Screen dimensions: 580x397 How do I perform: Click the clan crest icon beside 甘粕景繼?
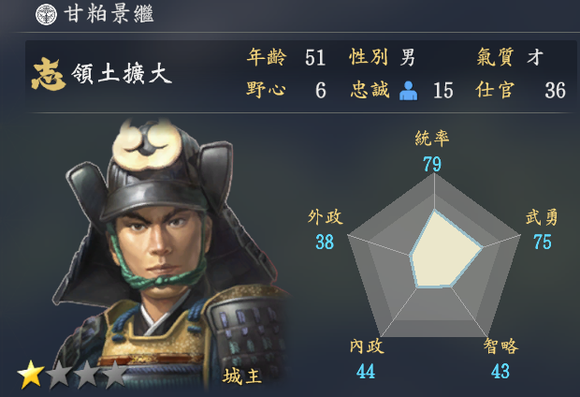coord(46,15)
